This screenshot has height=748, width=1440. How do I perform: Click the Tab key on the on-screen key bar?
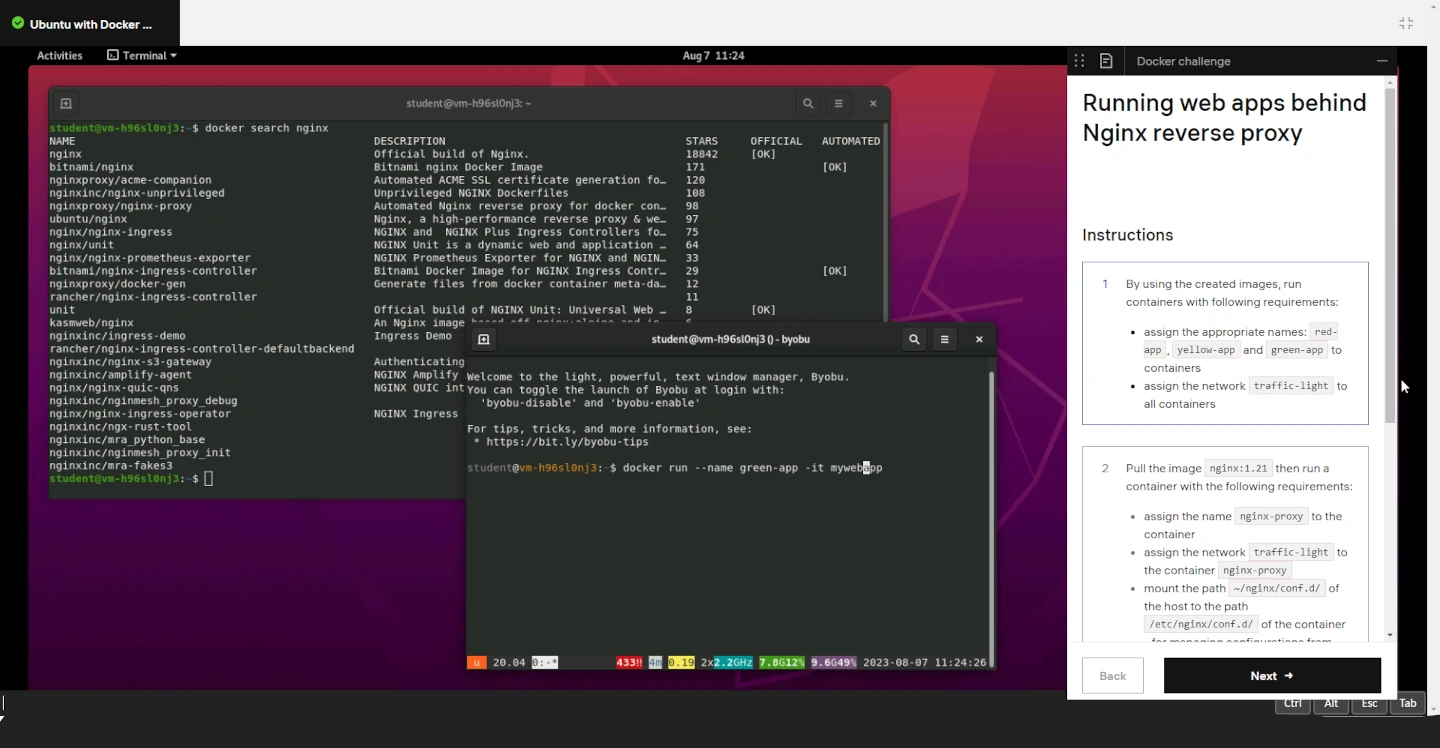[1407, 703]
